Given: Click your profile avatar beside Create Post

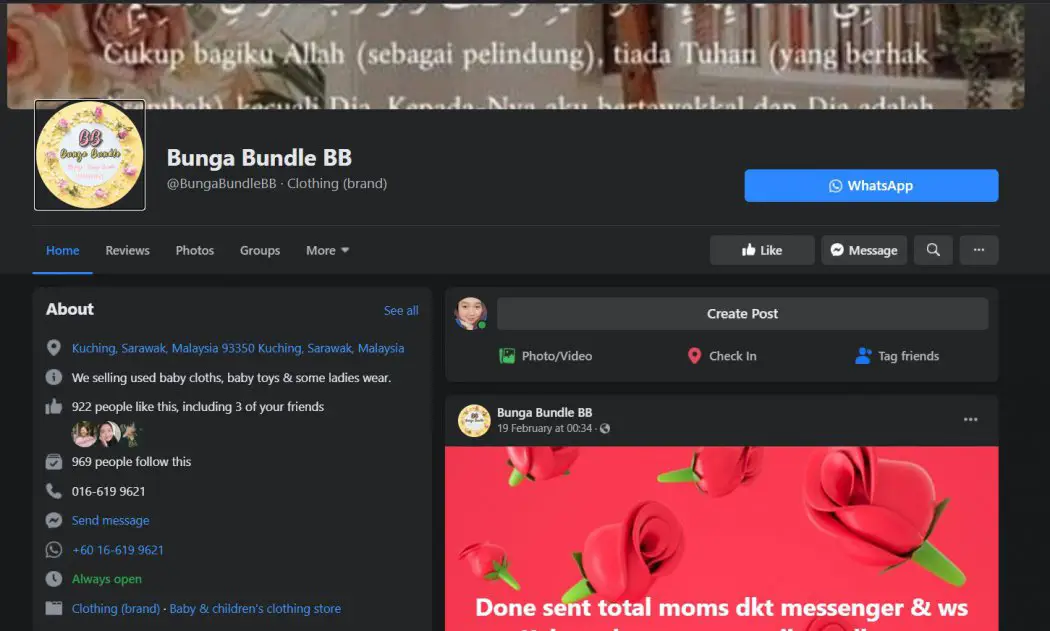Looking at the screenshot, I should [x=471, y=313].
